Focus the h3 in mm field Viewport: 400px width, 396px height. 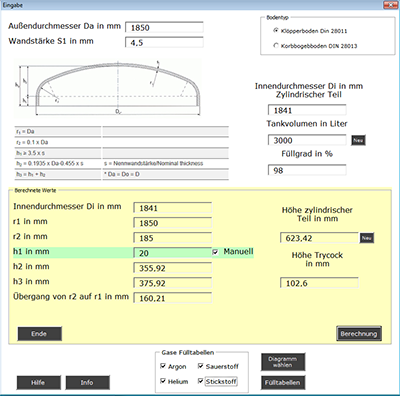(172, 283)
